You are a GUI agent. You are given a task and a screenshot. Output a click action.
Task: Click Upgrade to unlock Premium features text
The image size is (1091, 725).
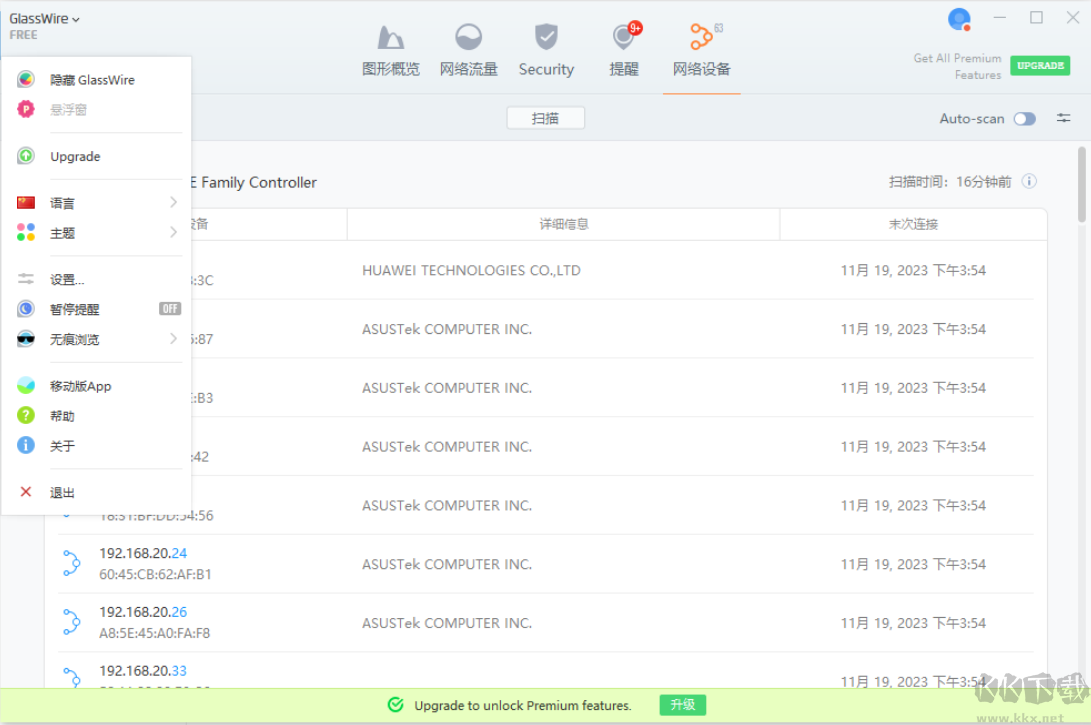click(523, 706)
